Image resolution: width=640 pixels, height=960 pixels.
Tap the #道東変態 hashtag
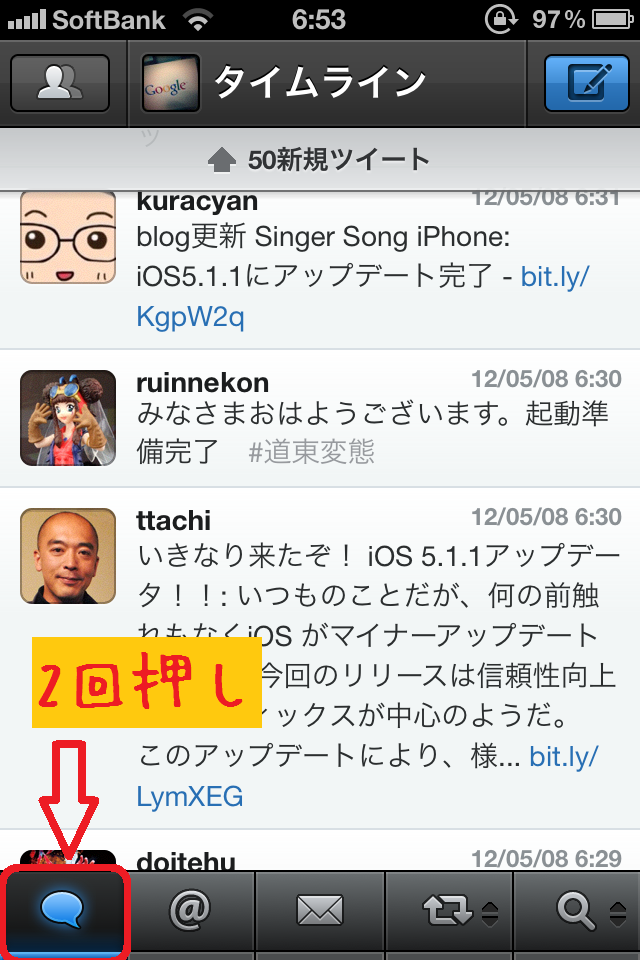(x=311, y=453)
